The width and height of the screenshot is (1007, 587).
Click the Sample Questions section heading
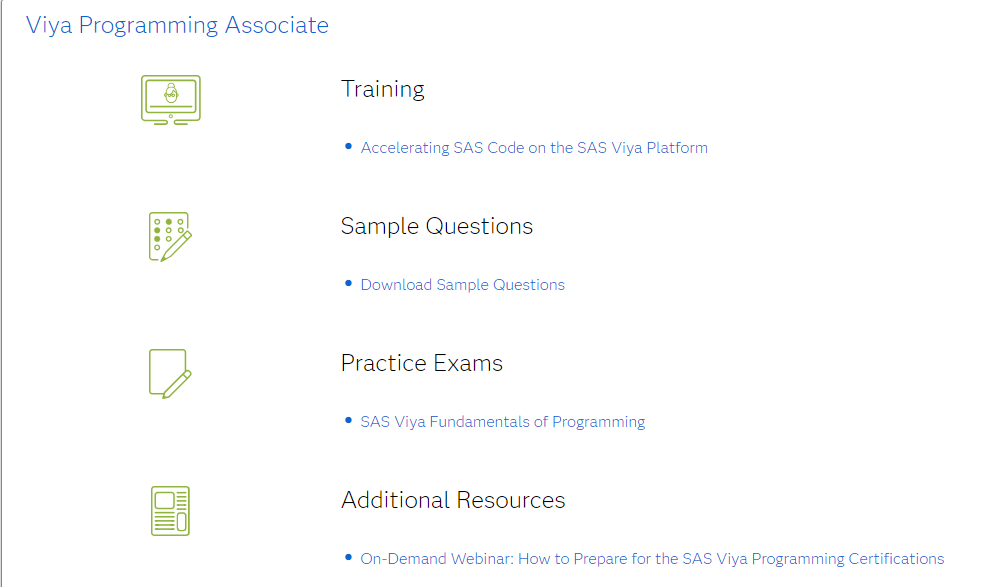437,226
